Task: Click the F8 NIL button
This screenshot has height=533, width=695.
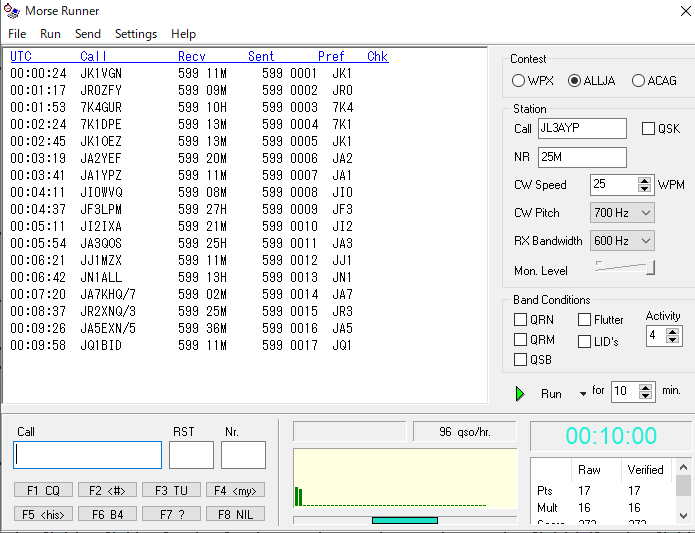Action: tap(235, 514)
